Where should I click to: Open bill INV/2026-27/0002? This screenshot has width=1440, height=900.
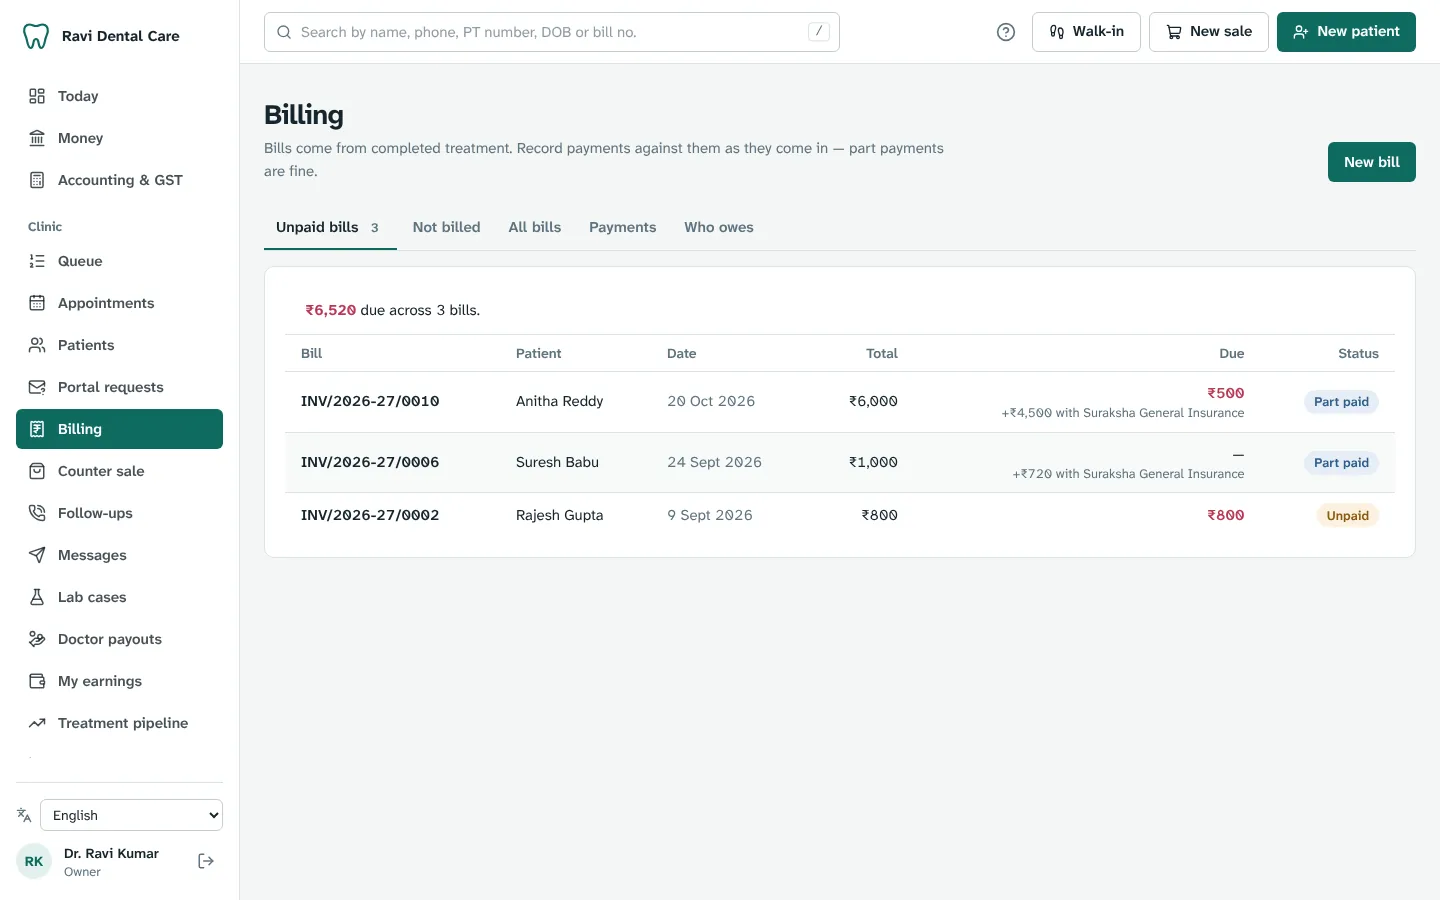[370, 515]
